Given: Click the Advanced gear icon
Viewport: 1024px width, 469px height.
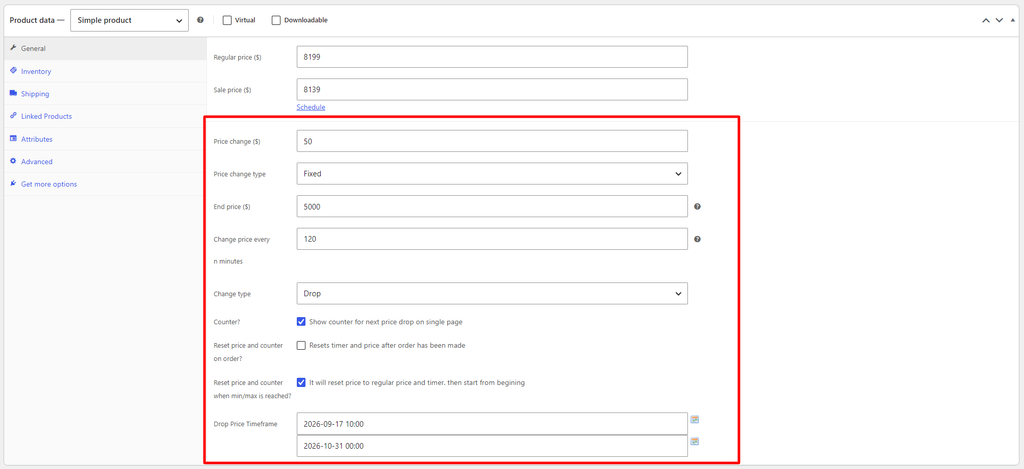Looking at the screenshot, I should [x=13, y=161].
